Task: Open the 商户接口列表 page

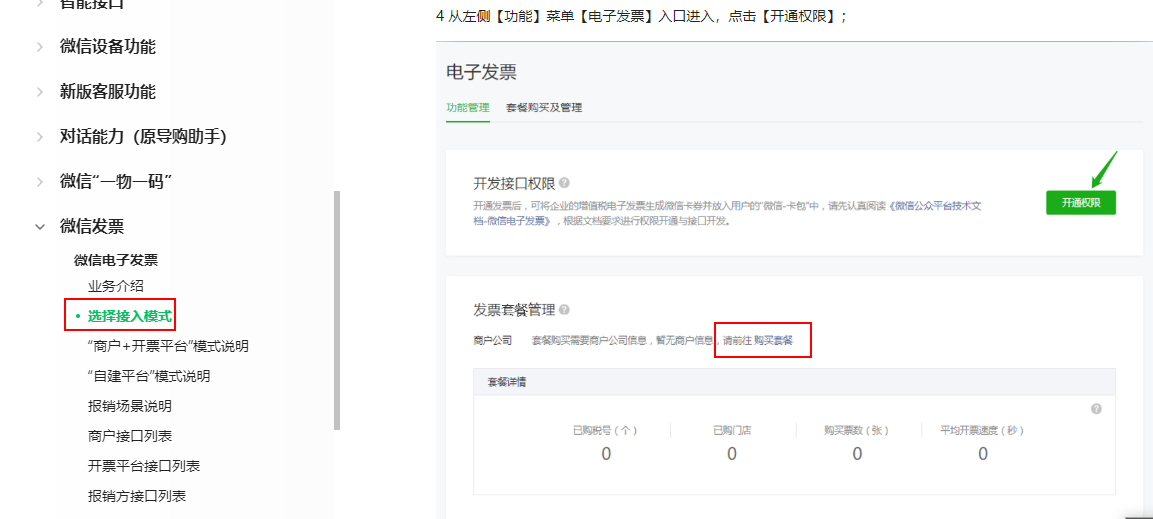Action: click(x=129, y=436)
